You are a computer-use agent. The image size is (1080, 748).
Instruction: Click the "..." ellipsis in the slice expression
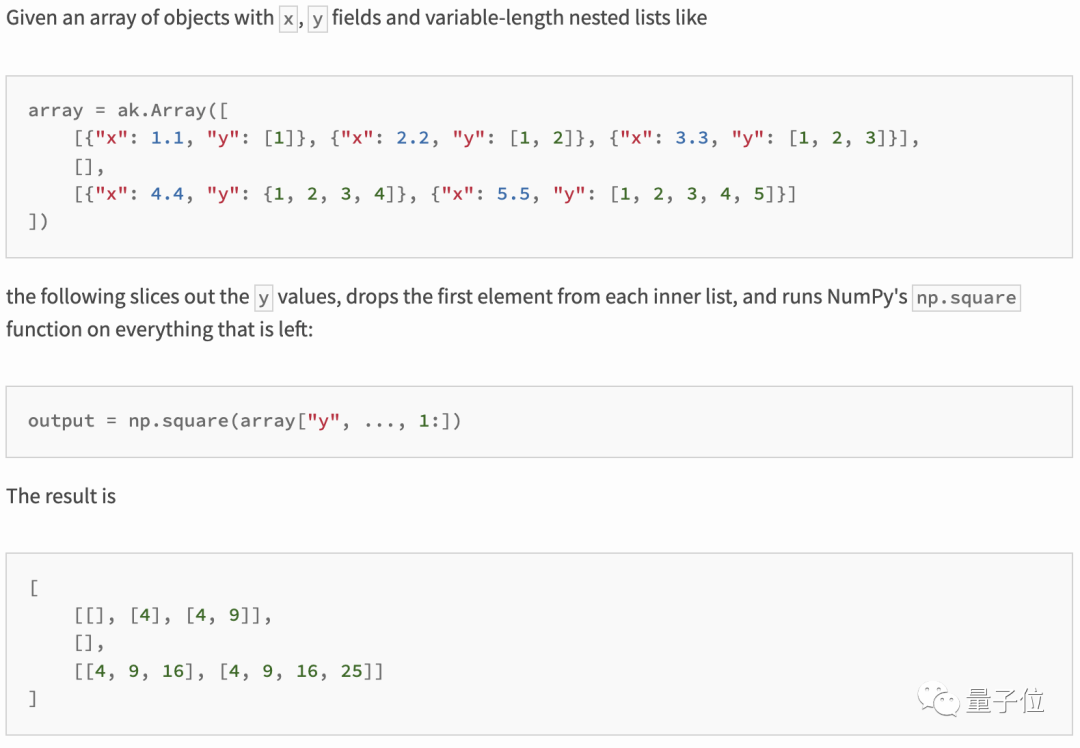coord(385,421)
